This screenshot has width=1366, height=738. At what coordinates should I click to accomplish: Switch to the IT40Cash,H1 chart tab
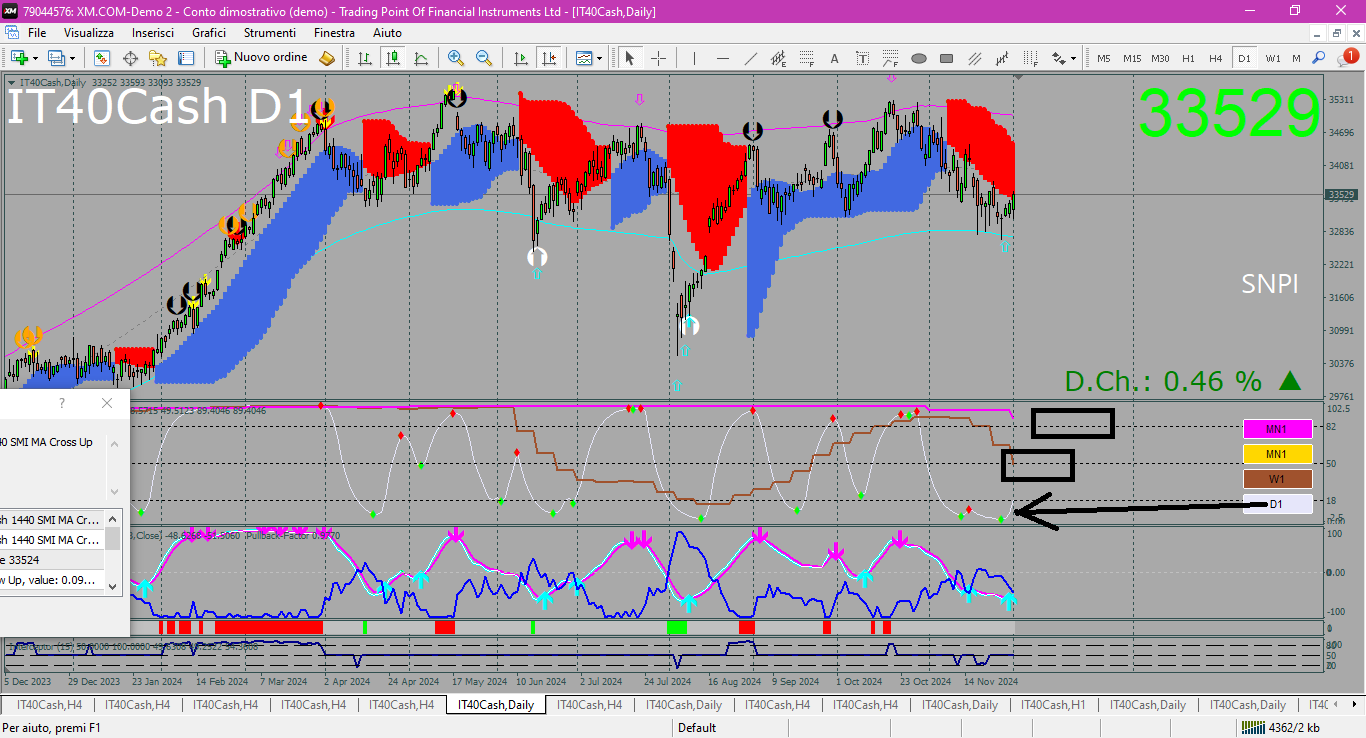click(x=1053, y=705)
